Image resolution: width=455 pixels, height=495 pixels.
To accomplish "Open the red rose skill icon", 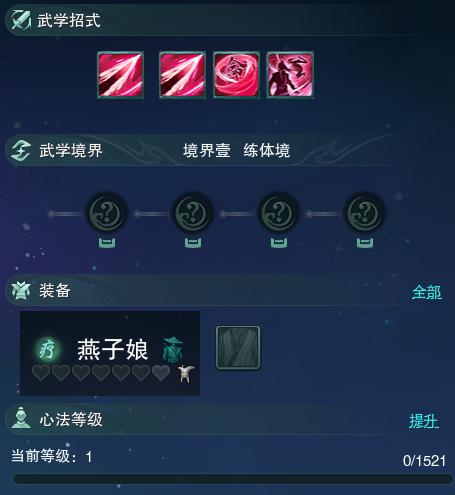I will [x=236, y=75].
